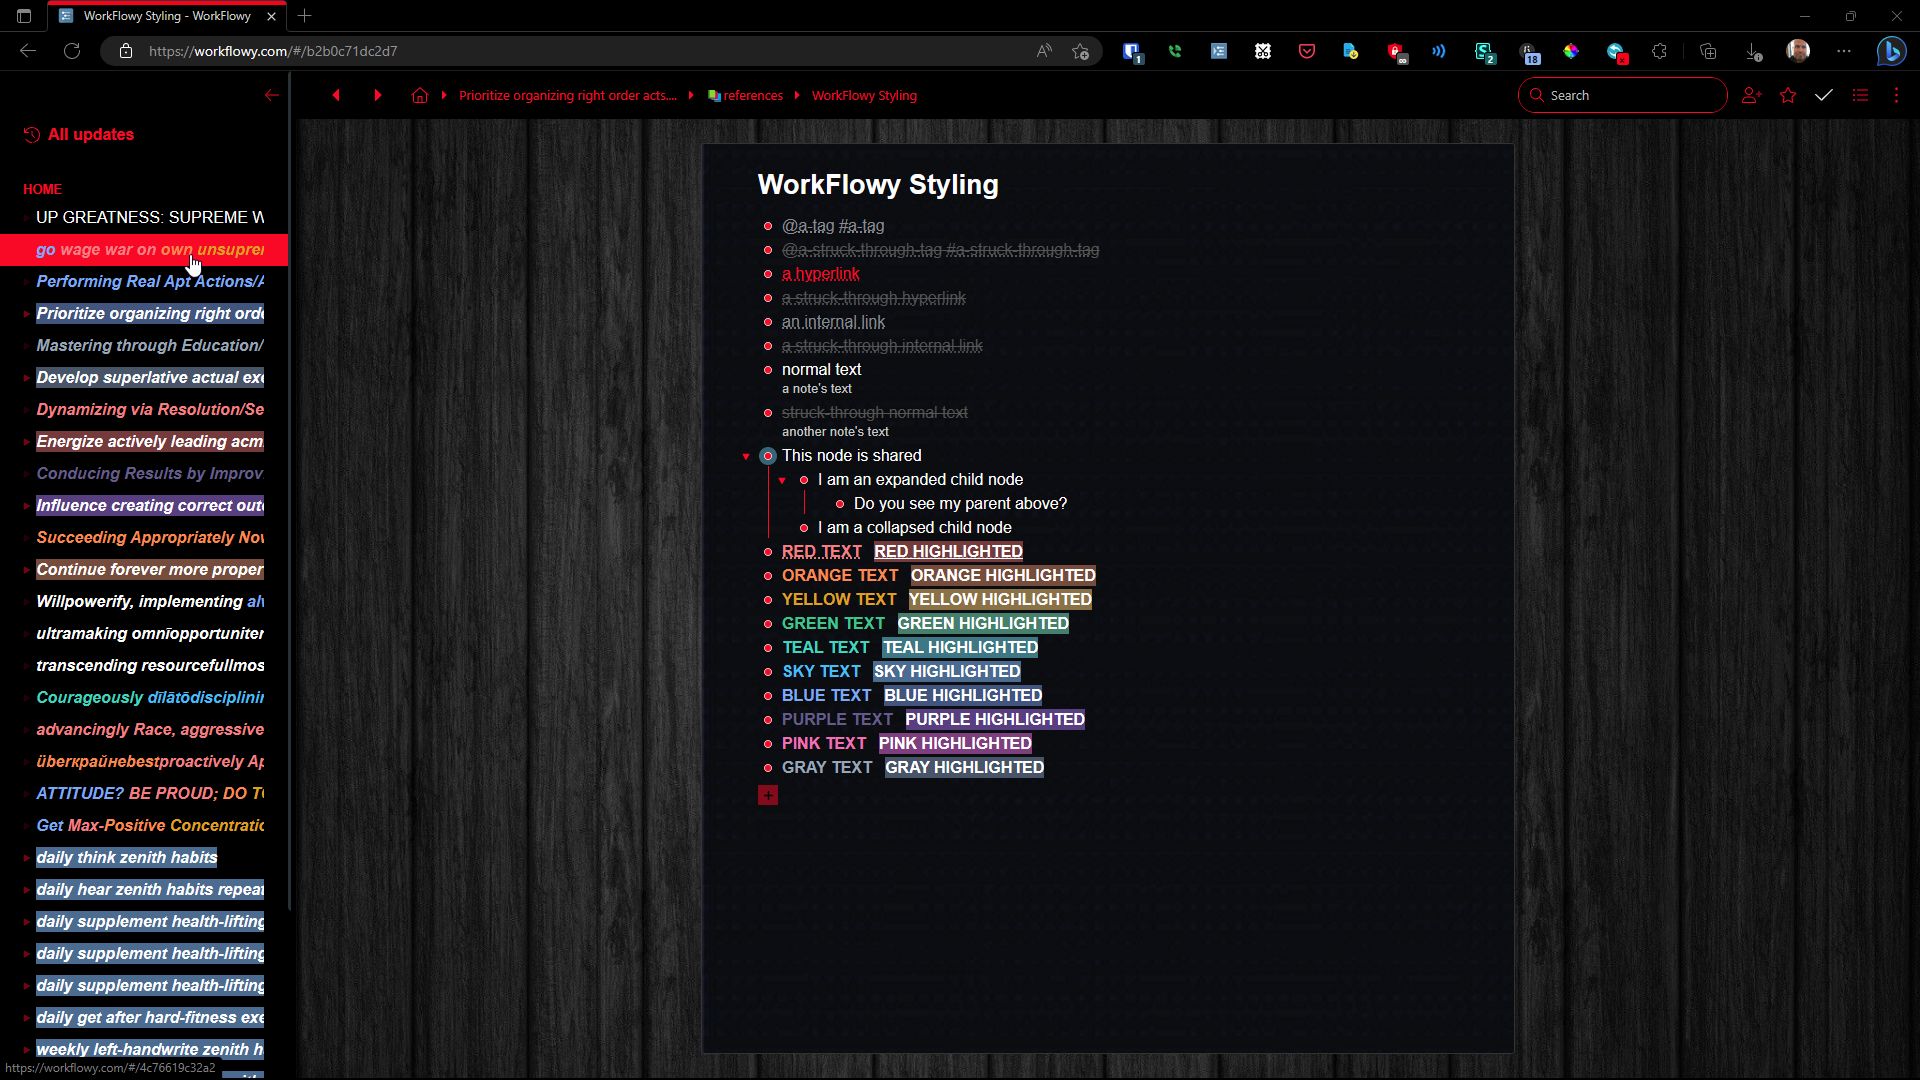Viewport: 1920px width, 1080px height.
Task: Open the Pocket extension icon
Action: coord(1307,51)
